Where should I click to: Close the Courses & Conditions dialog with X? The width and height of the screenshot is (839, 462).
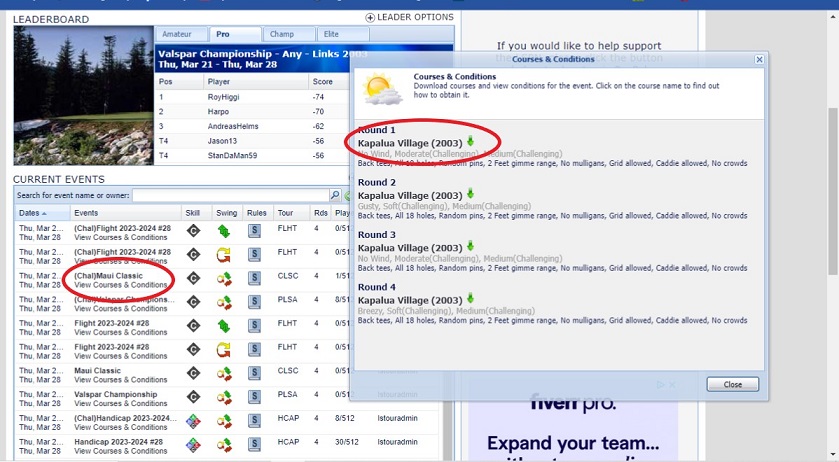coord(759,59)
